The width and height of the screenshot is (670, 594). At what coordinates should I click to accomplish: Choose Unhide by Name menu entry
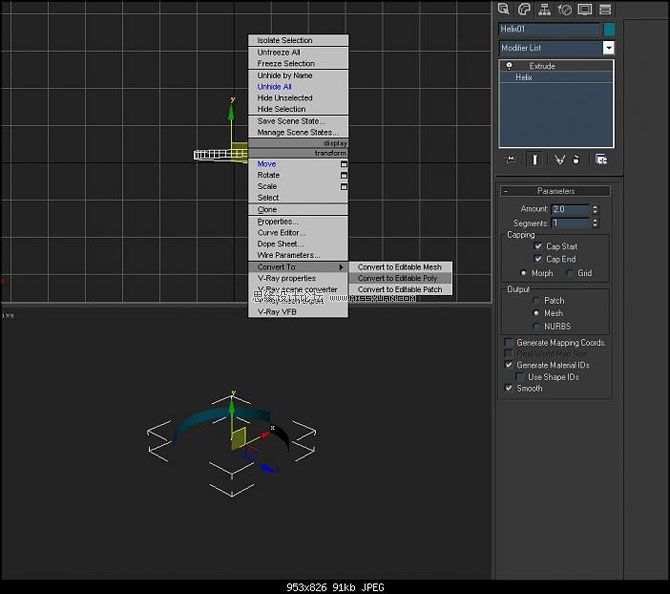click(x=298, y=75)
